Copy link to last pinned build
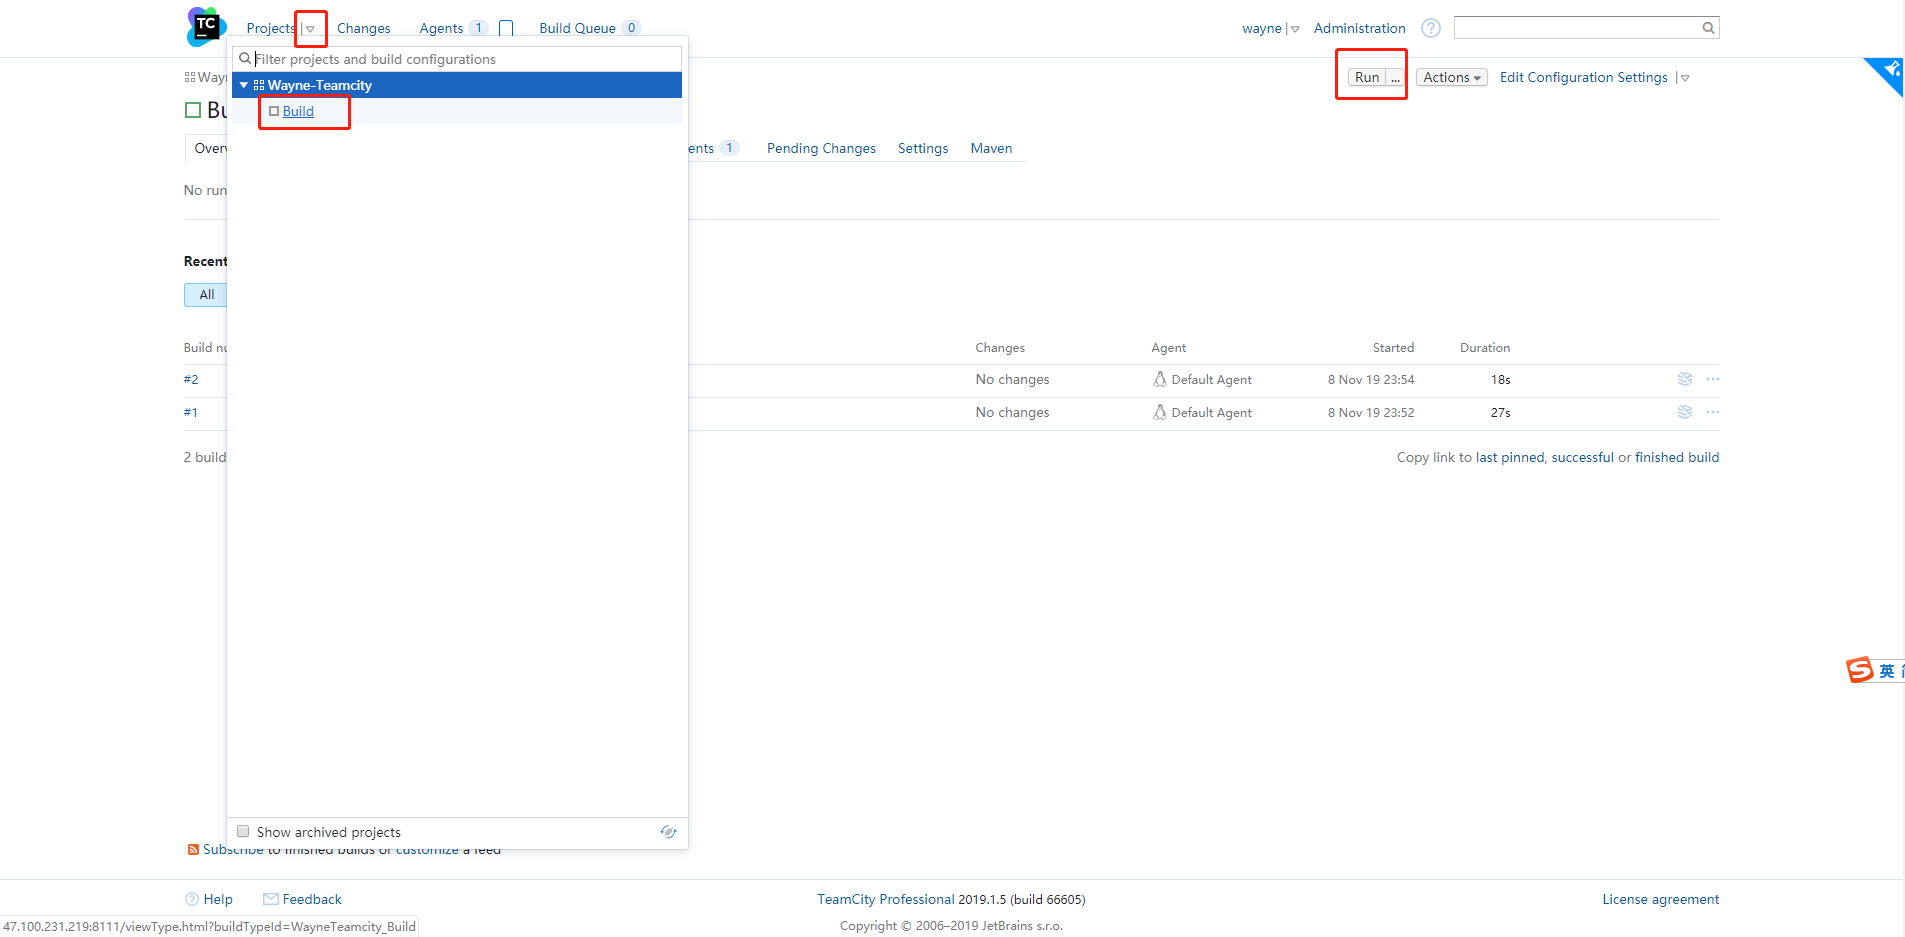 [1510, 457]
